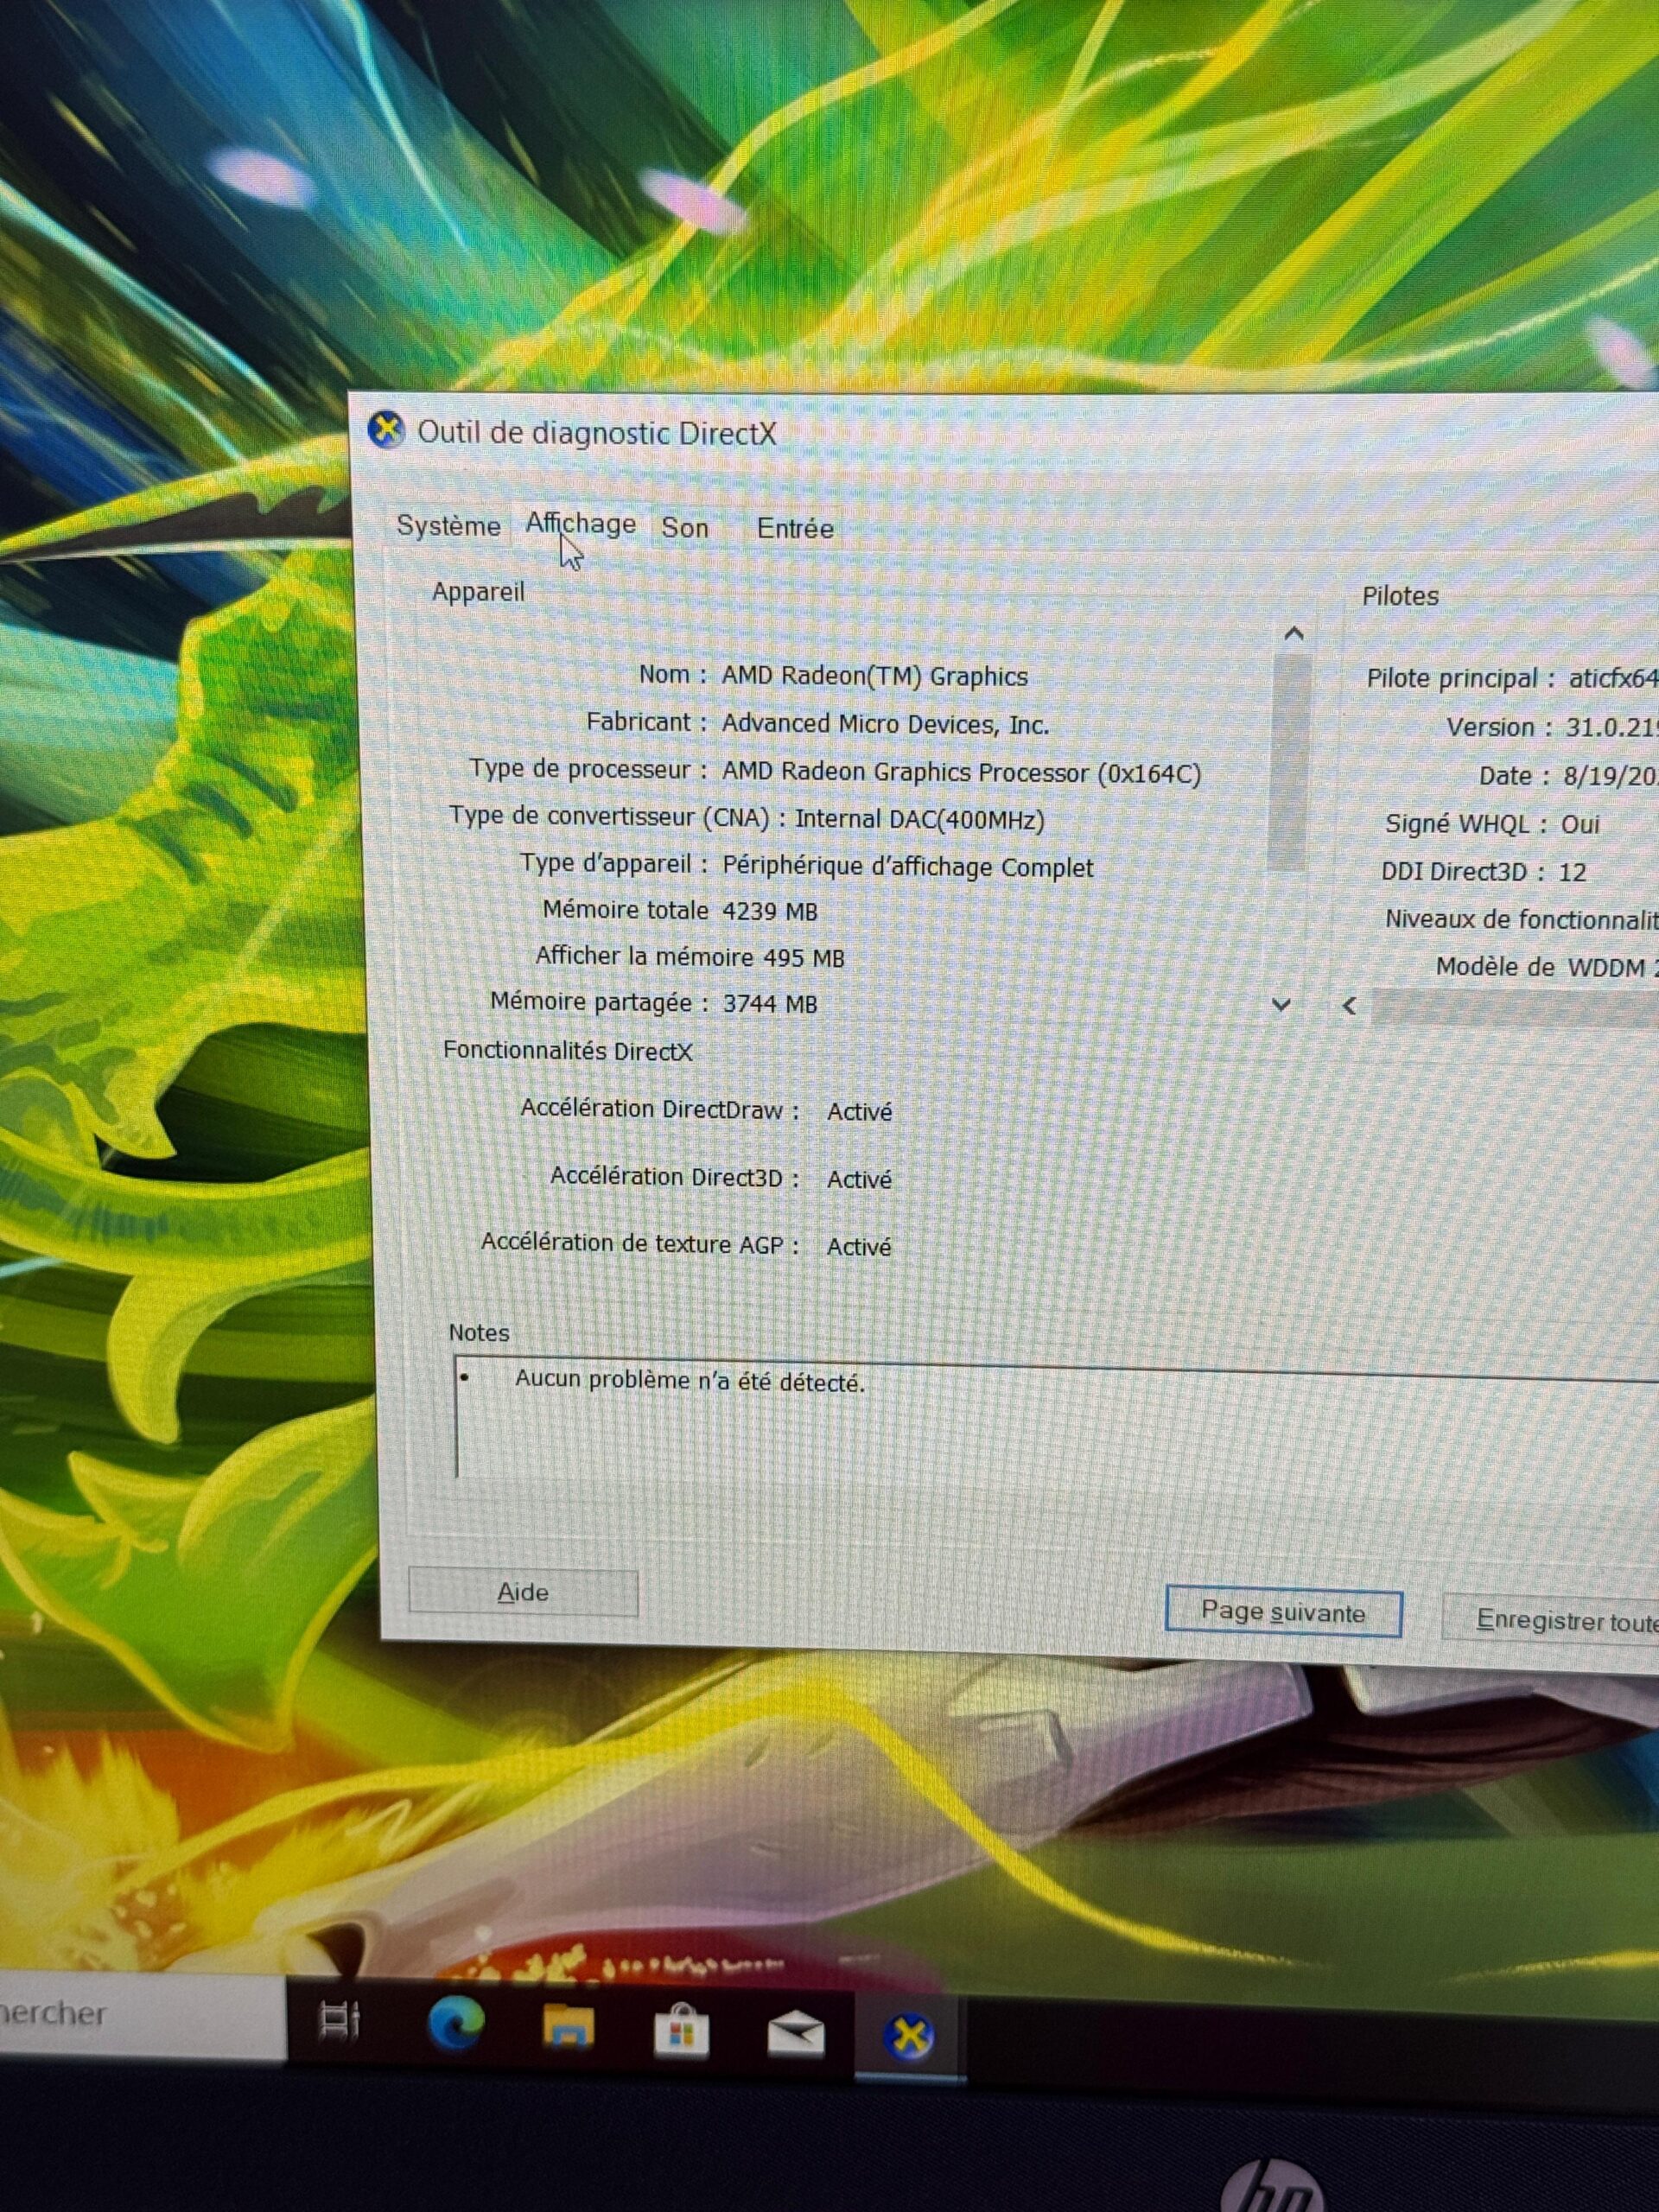This screenshot has height=2212, width=1659.
Task: Open the Mail app from the taskbar
Action: point(796,2036)
